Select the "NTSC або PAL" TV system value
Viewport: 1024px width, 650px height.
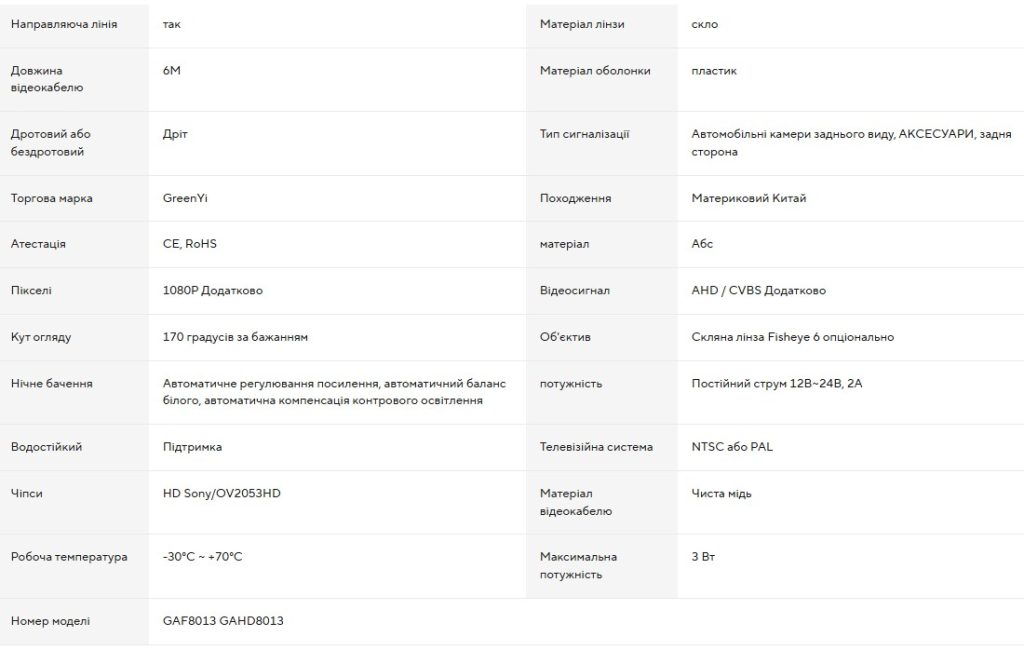pos(732,447)
